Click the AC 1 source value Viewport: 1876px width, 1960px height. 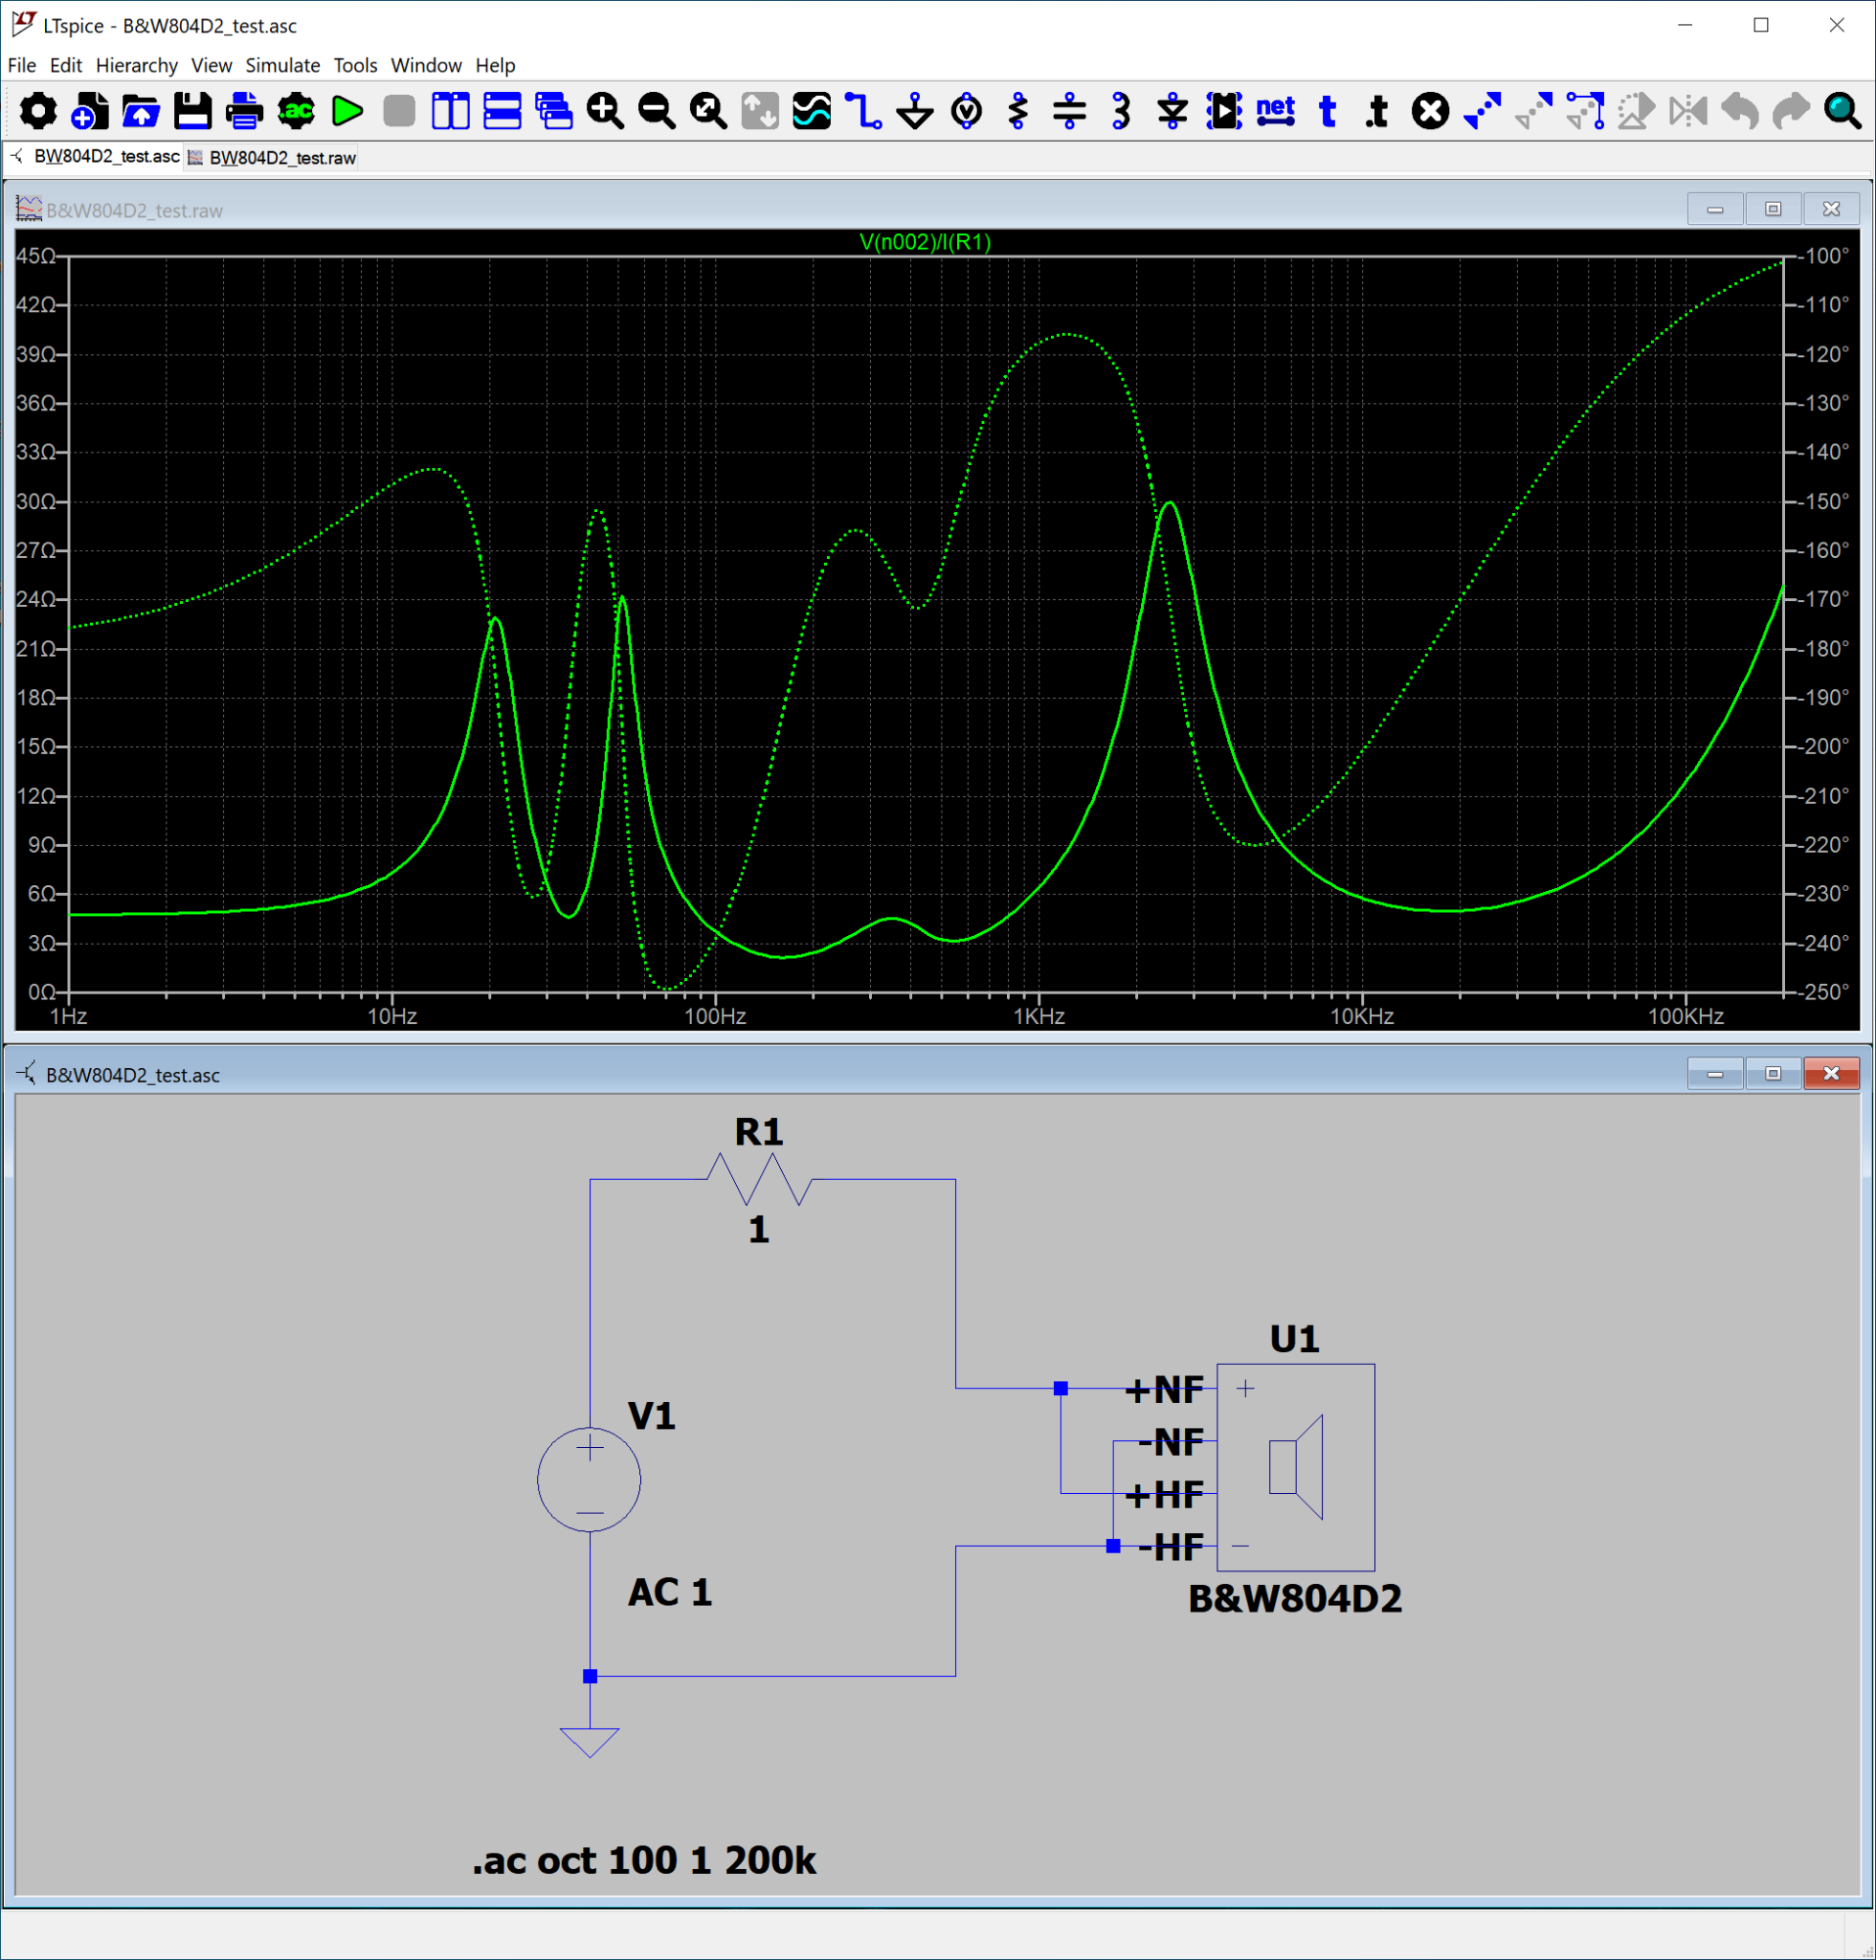pos(670,1592)
